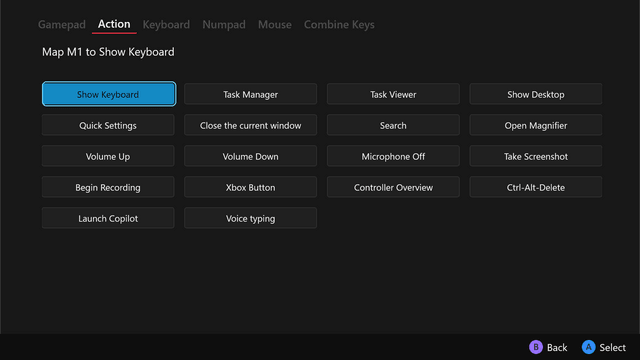Select the Task Viewer action
Viewport: 640px width, 360px height.
393,94
